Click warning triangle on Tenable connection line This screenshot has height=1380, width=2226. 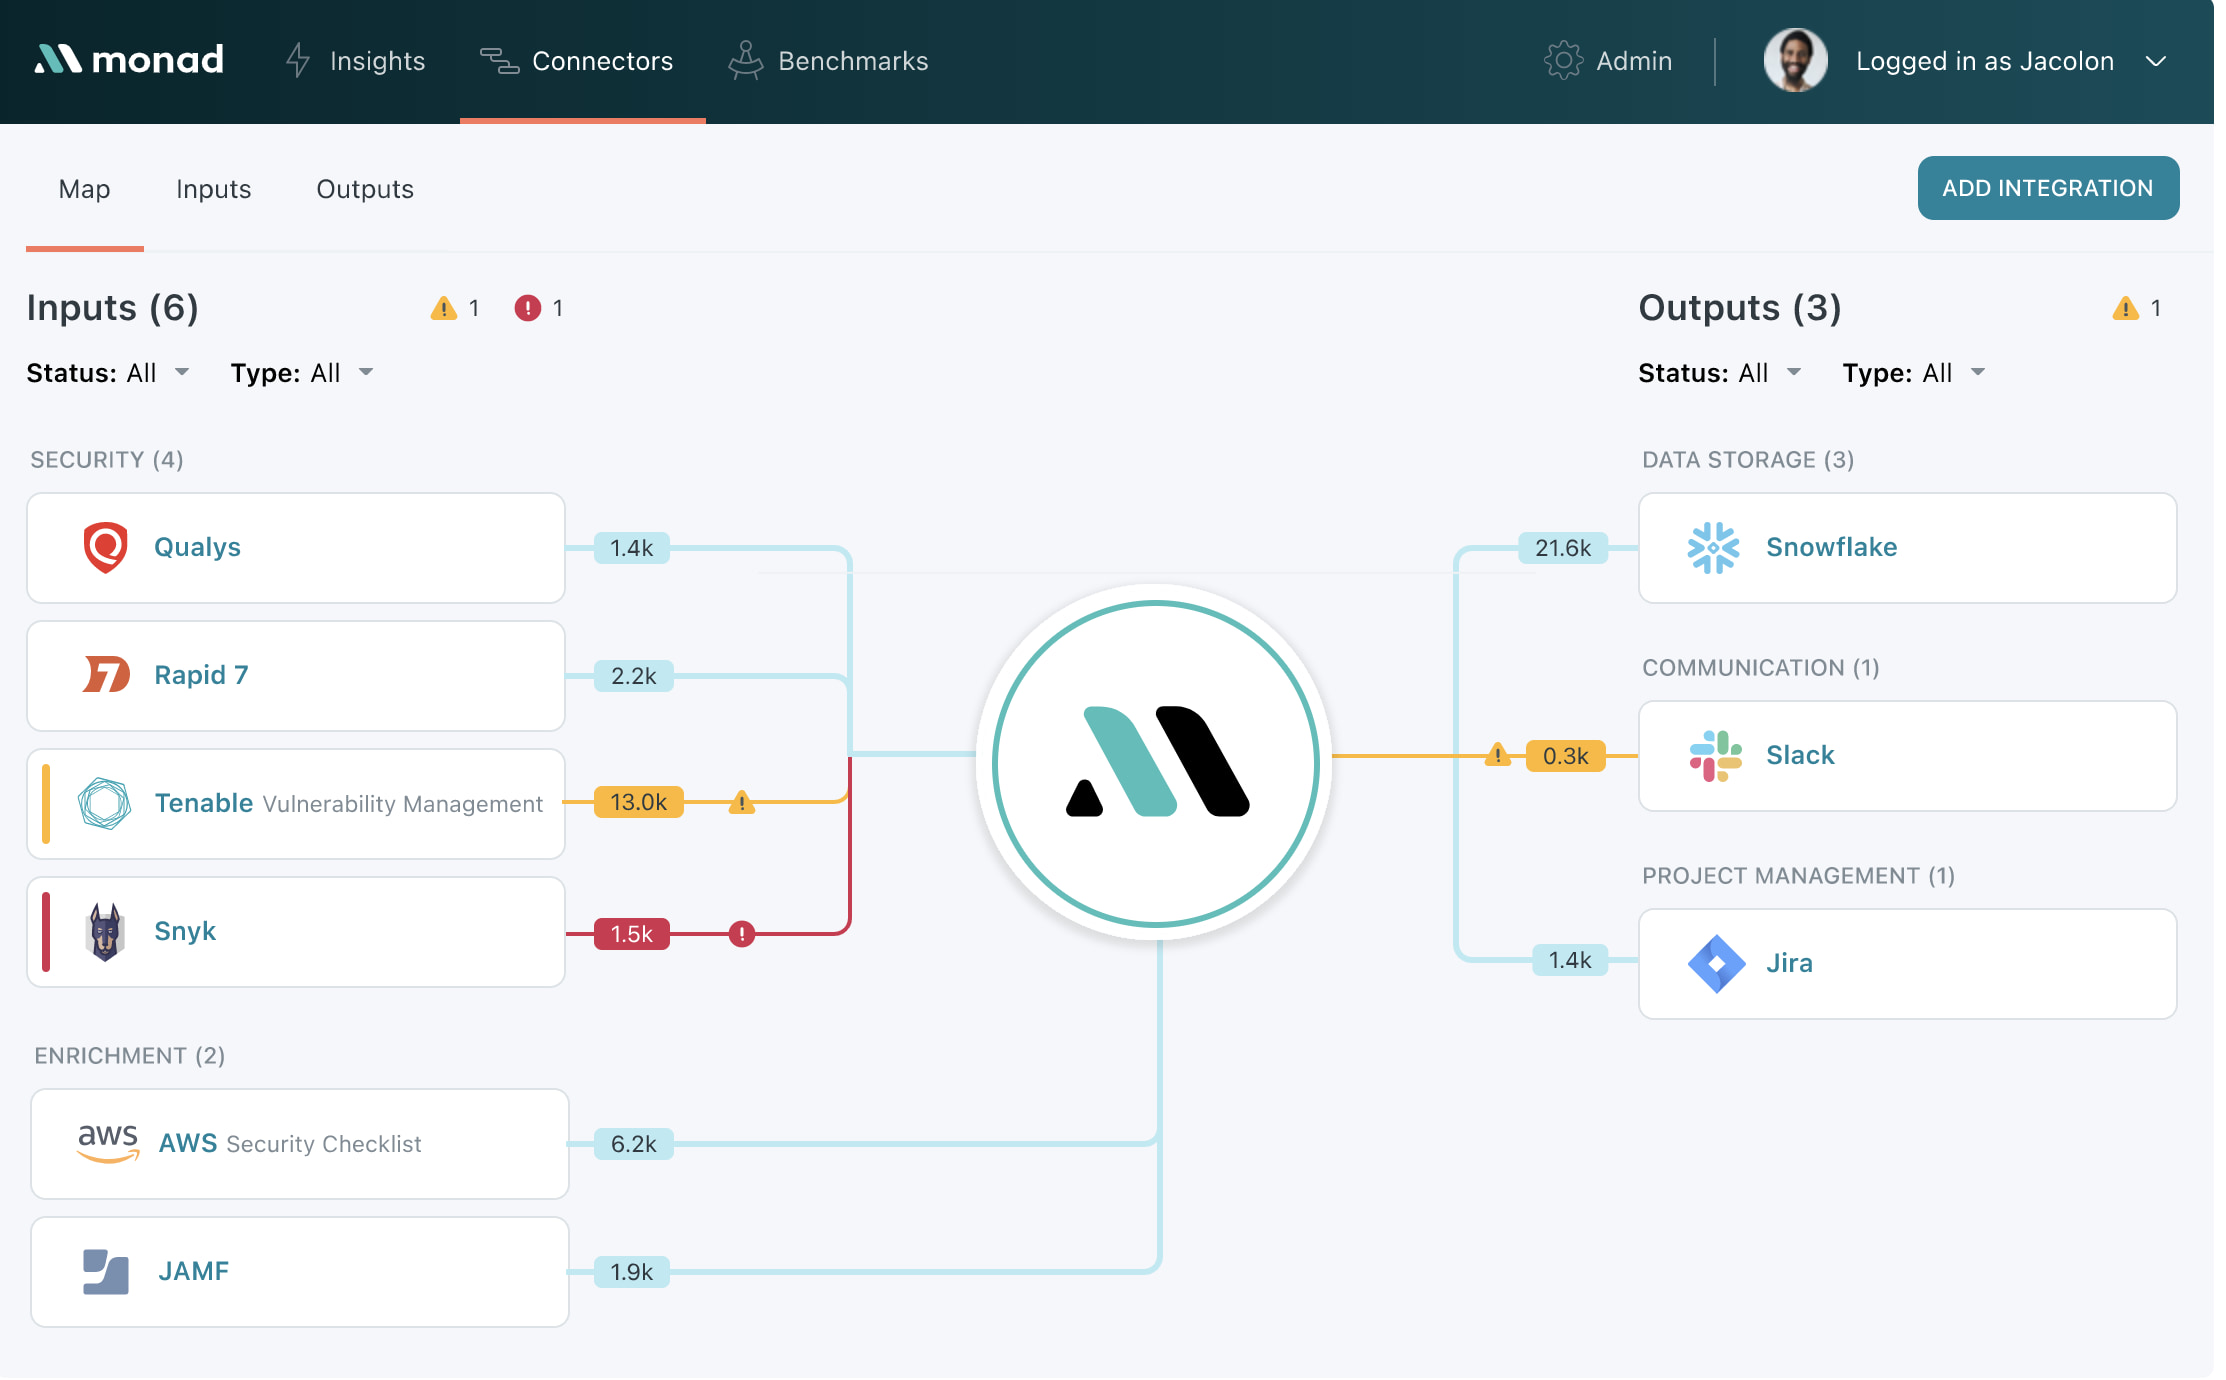tap(741, 801)
